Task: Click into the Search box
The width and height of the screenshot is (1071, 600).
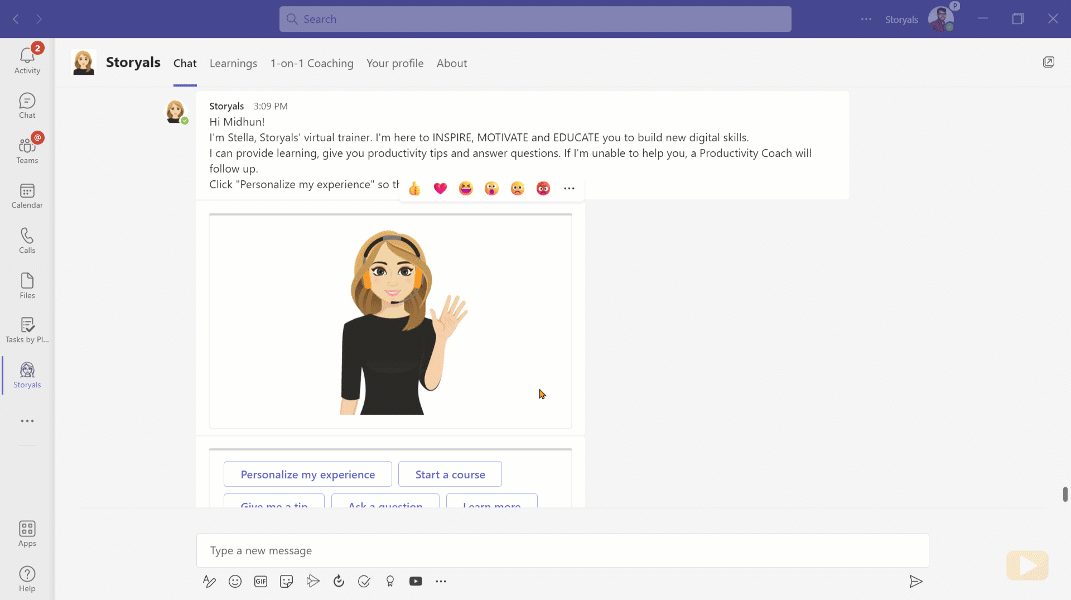Action: coord(536,19)
